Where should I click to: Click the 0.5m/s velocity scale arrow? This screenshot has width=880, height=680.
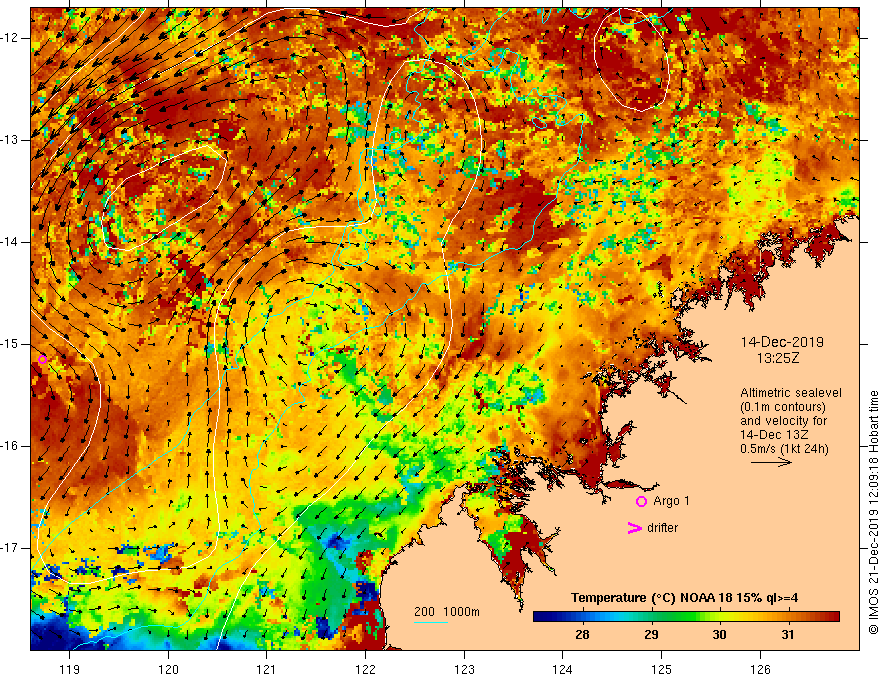tap(771, 462)
